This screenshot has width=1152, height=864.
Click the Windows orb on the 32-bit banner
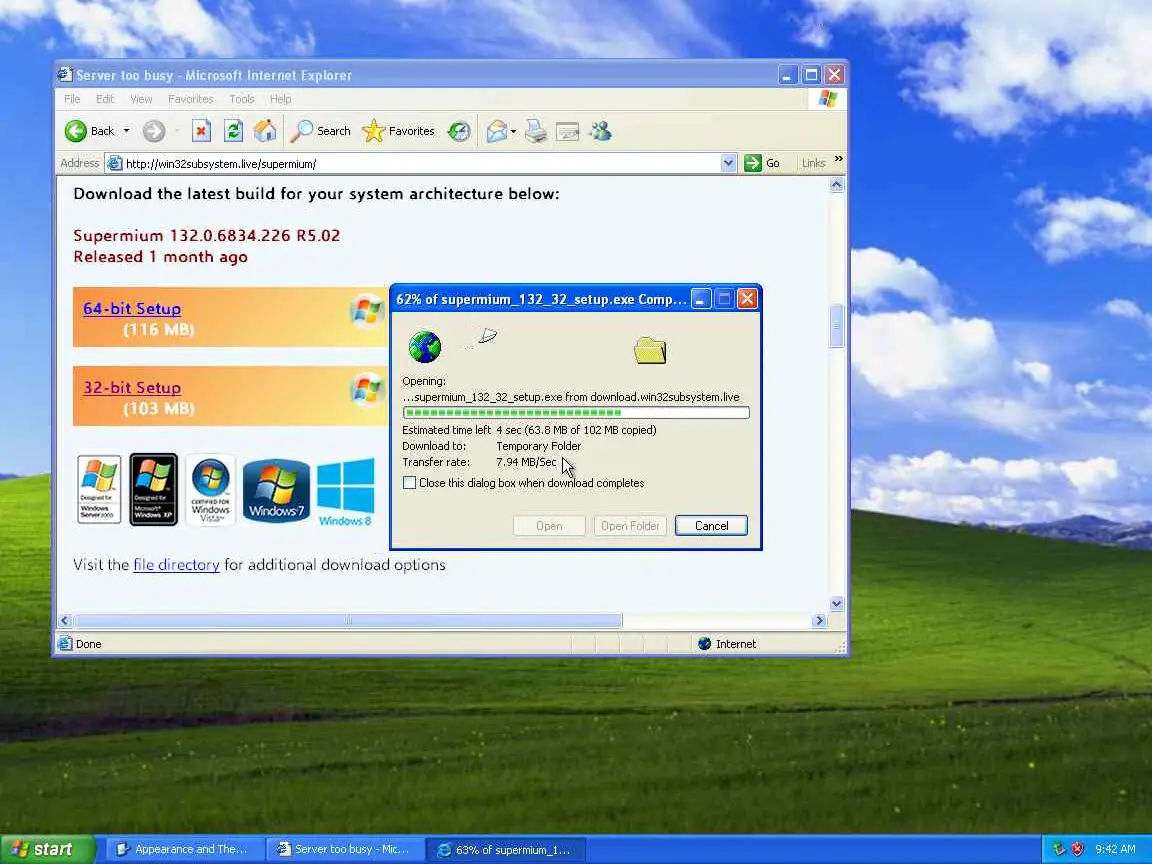coord(367,389)
